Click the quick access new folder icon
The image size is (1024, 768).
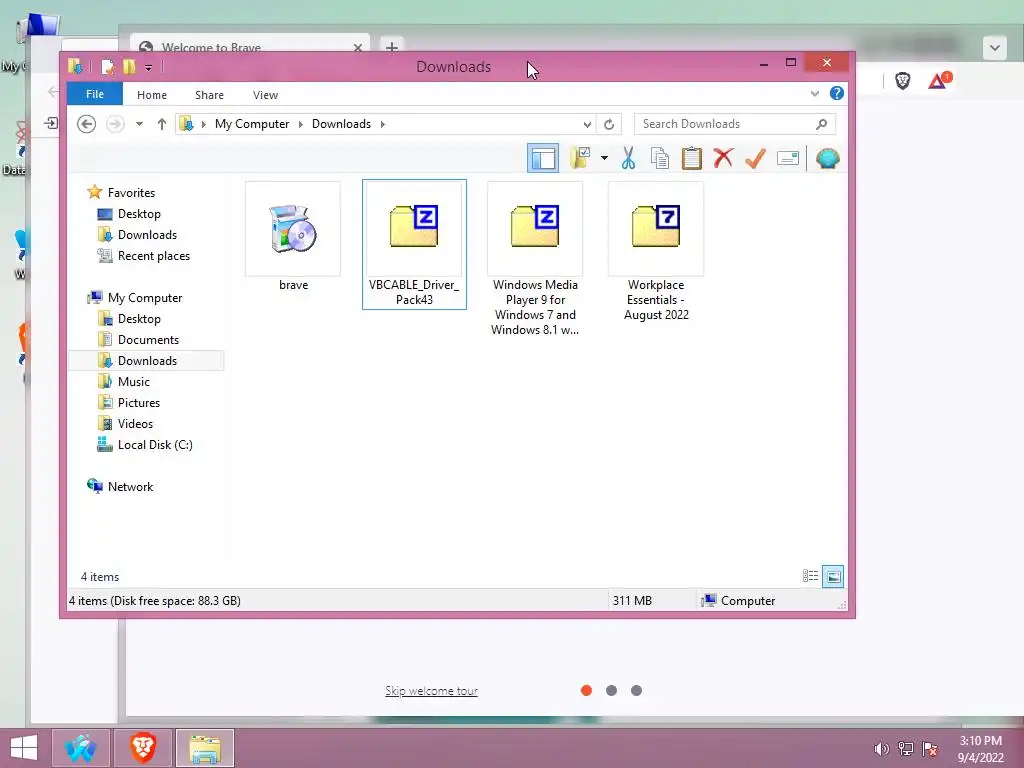[129, 66]
